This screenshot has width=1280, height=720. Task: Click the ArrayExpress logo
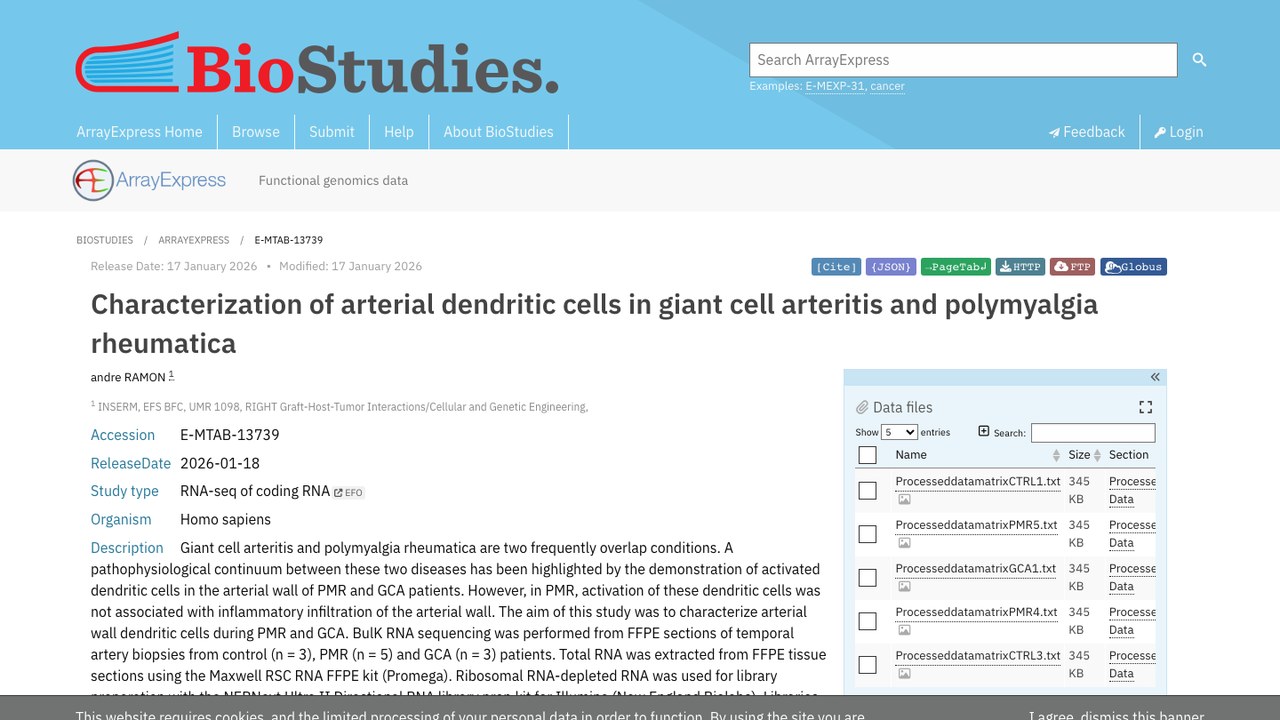pyautogui.click(x=149, y=180)
